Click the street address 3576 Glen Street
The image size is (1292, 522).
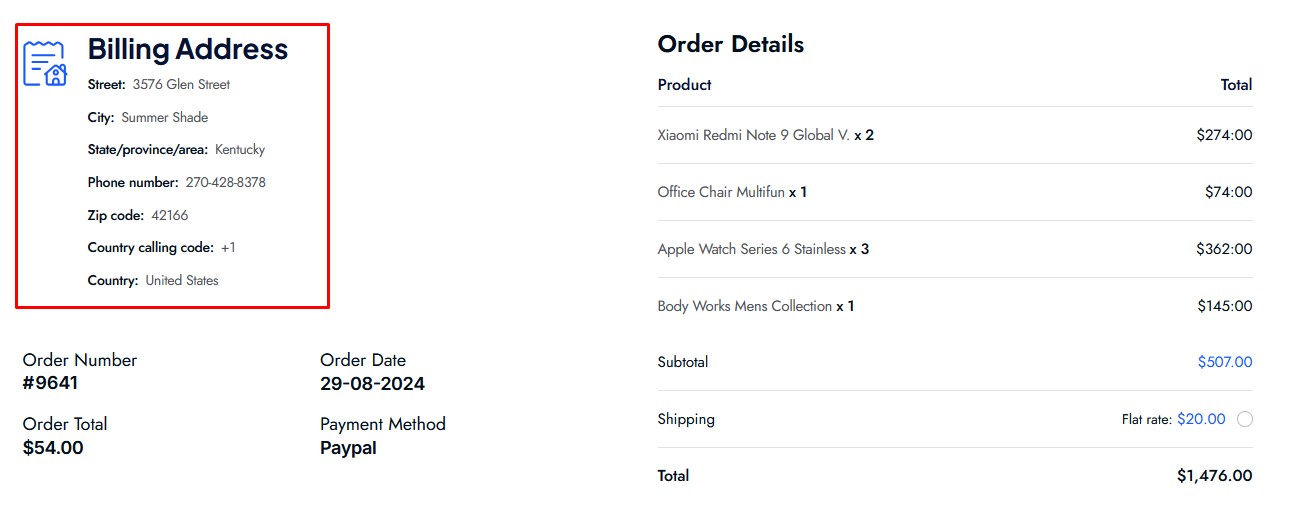tap(181, 85)
